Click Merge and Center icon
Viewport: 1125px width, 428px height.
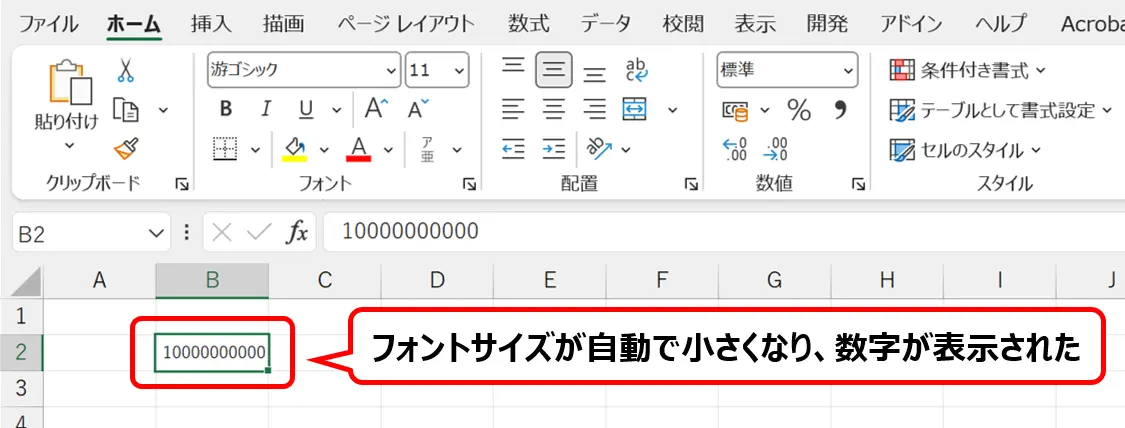[635, 110]
